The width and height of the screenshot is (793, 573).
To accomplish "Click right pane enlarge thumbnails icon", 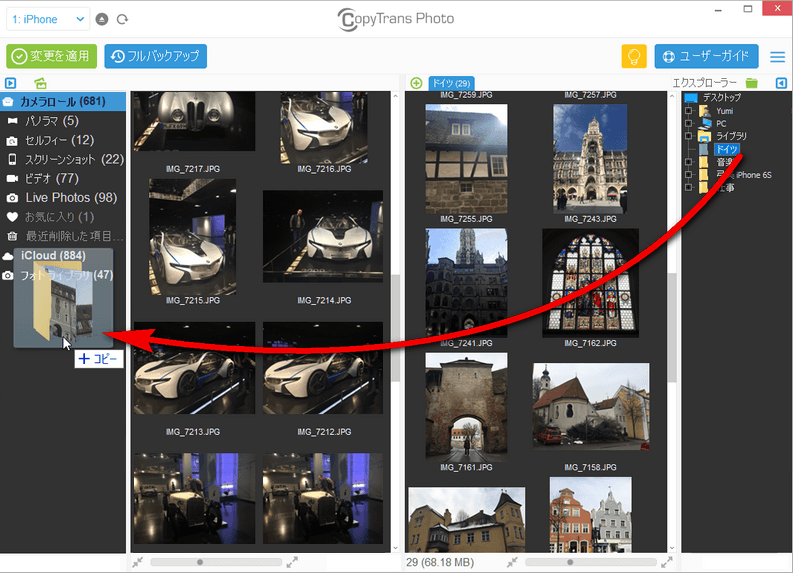I will click(x=668, y=562).
